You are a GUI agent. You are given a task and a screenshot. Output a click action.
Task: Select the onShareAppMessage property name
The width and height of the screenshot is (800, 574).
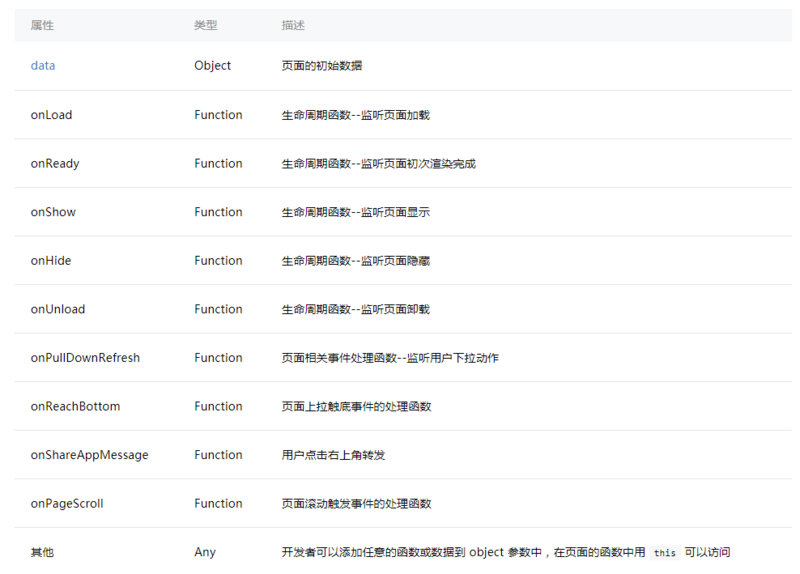coord(89,455)
